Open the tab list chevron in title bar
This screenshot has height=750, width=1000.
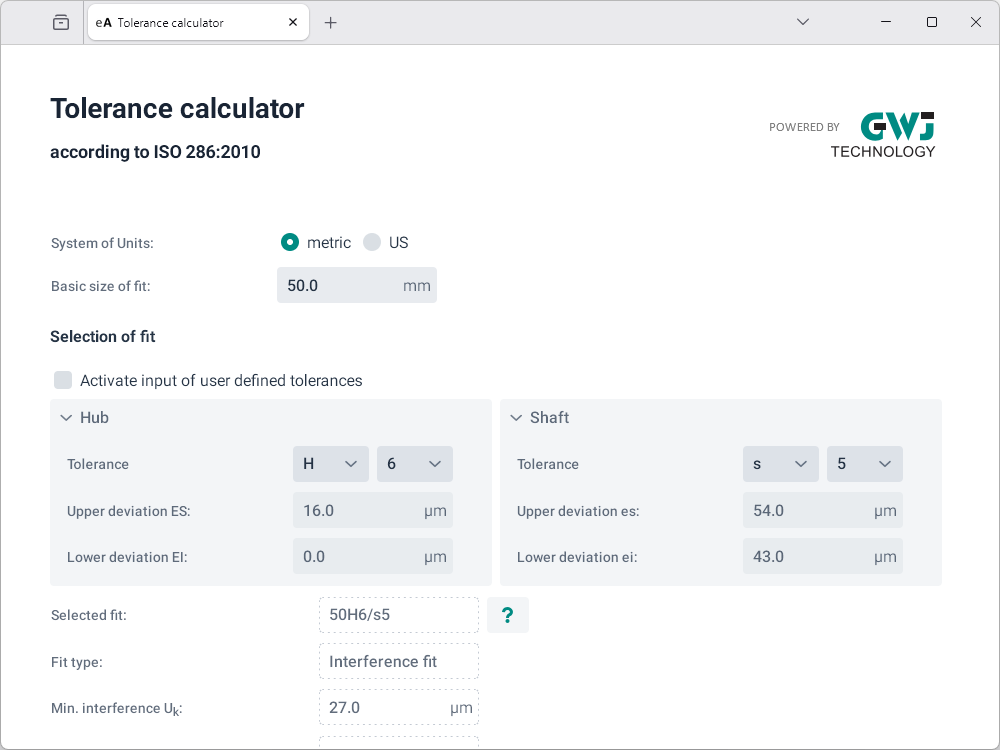pos(803,22)
